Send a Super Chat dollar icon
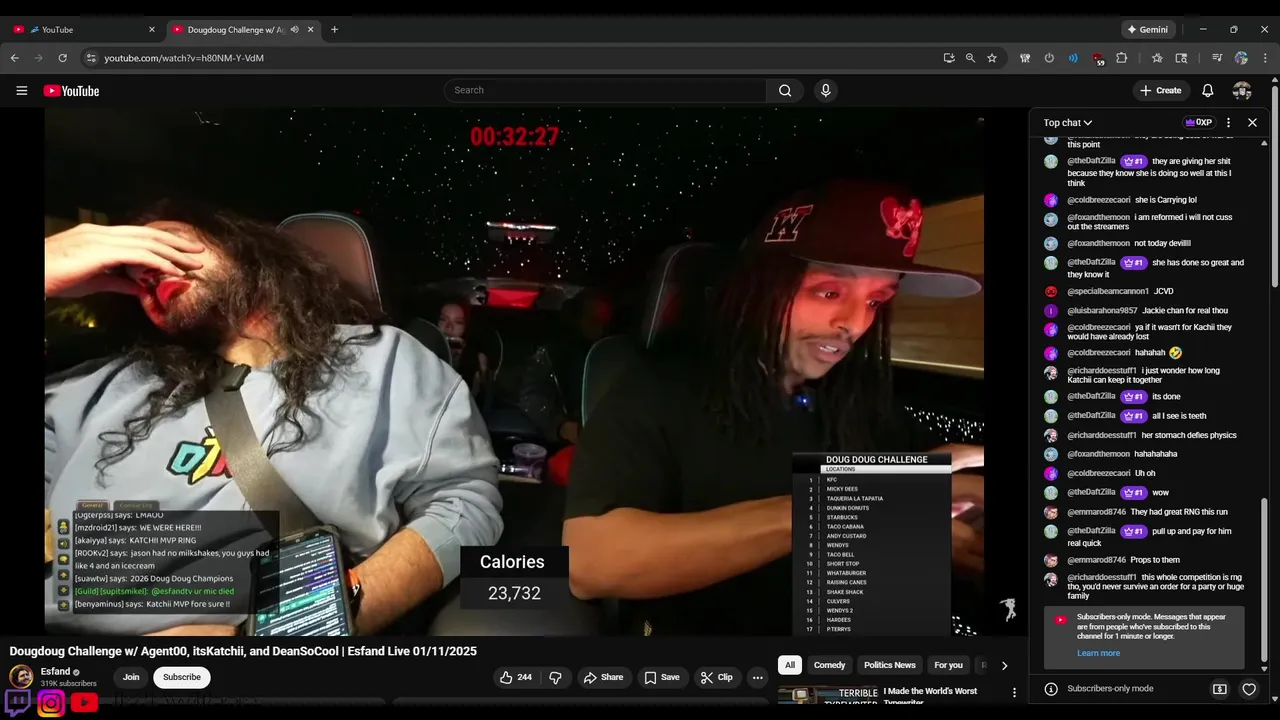The height and width of the screenshot is (720, 1280). click(x=1220, y=689)
